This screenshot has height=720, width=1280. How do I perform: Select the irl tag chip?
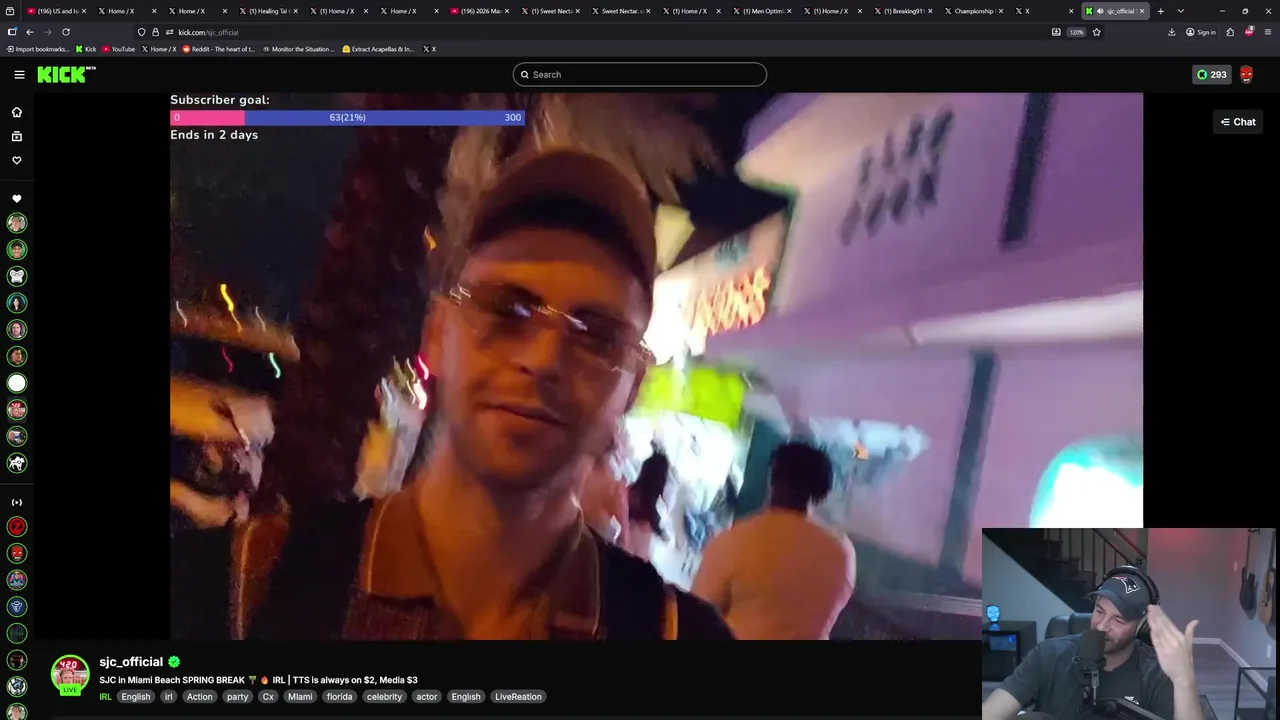click(x=169, y=697)
